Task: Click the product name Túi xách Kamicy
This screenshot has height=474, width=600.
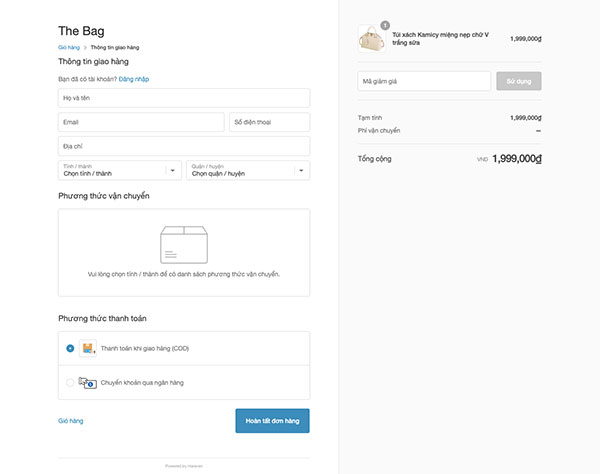Action: tap(440, 39)
